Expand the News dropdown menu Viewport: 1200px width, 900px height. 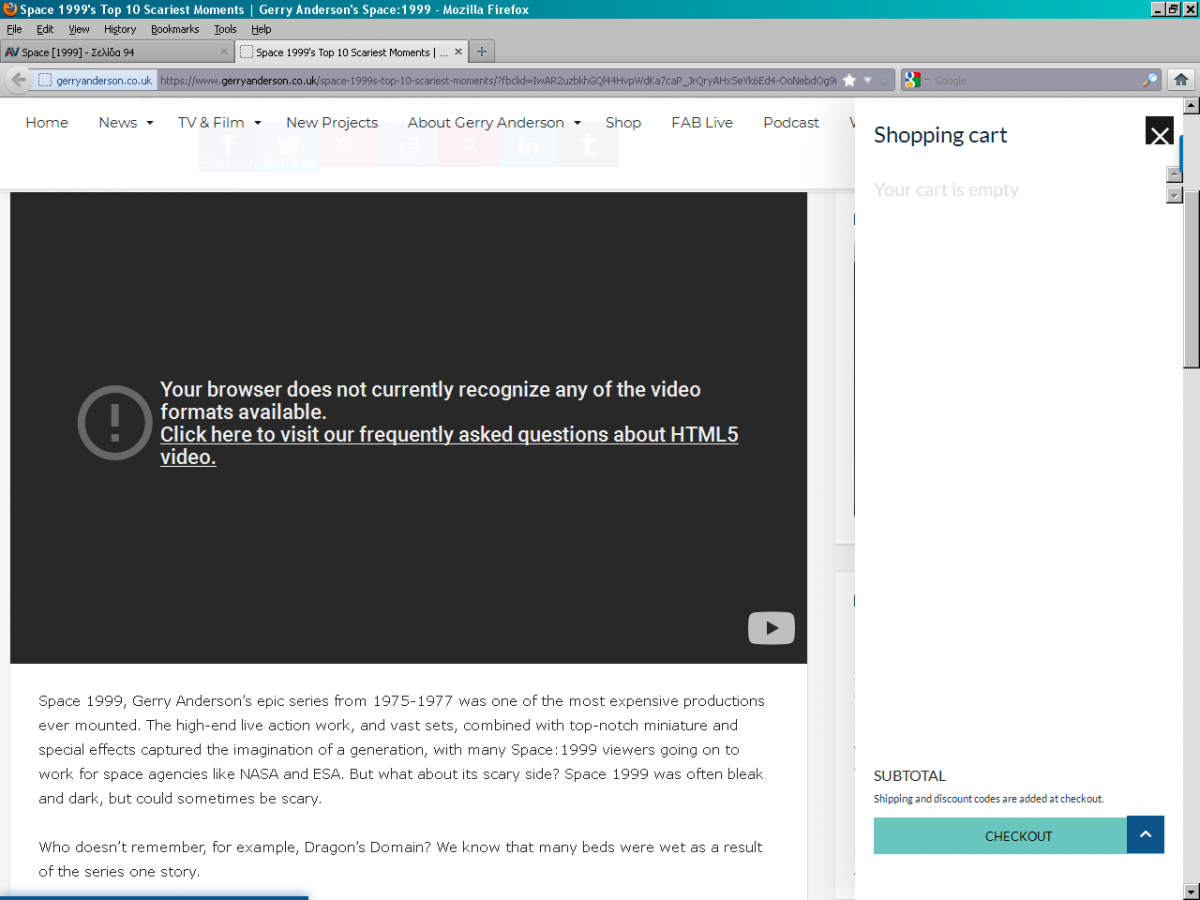[x=150, y=123]
